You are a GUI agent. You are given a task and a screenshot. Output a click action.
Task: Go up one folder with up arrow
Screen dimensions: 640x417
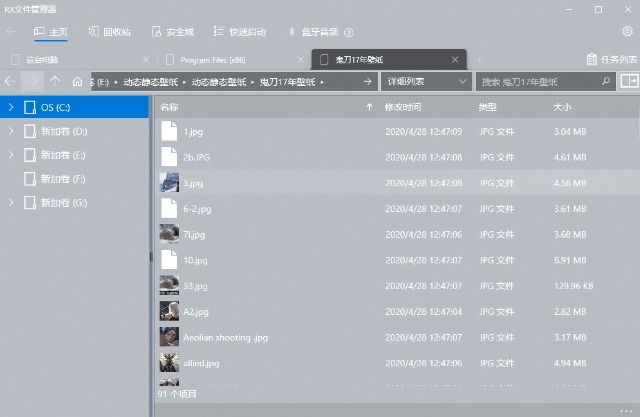(x=56, y=81)
